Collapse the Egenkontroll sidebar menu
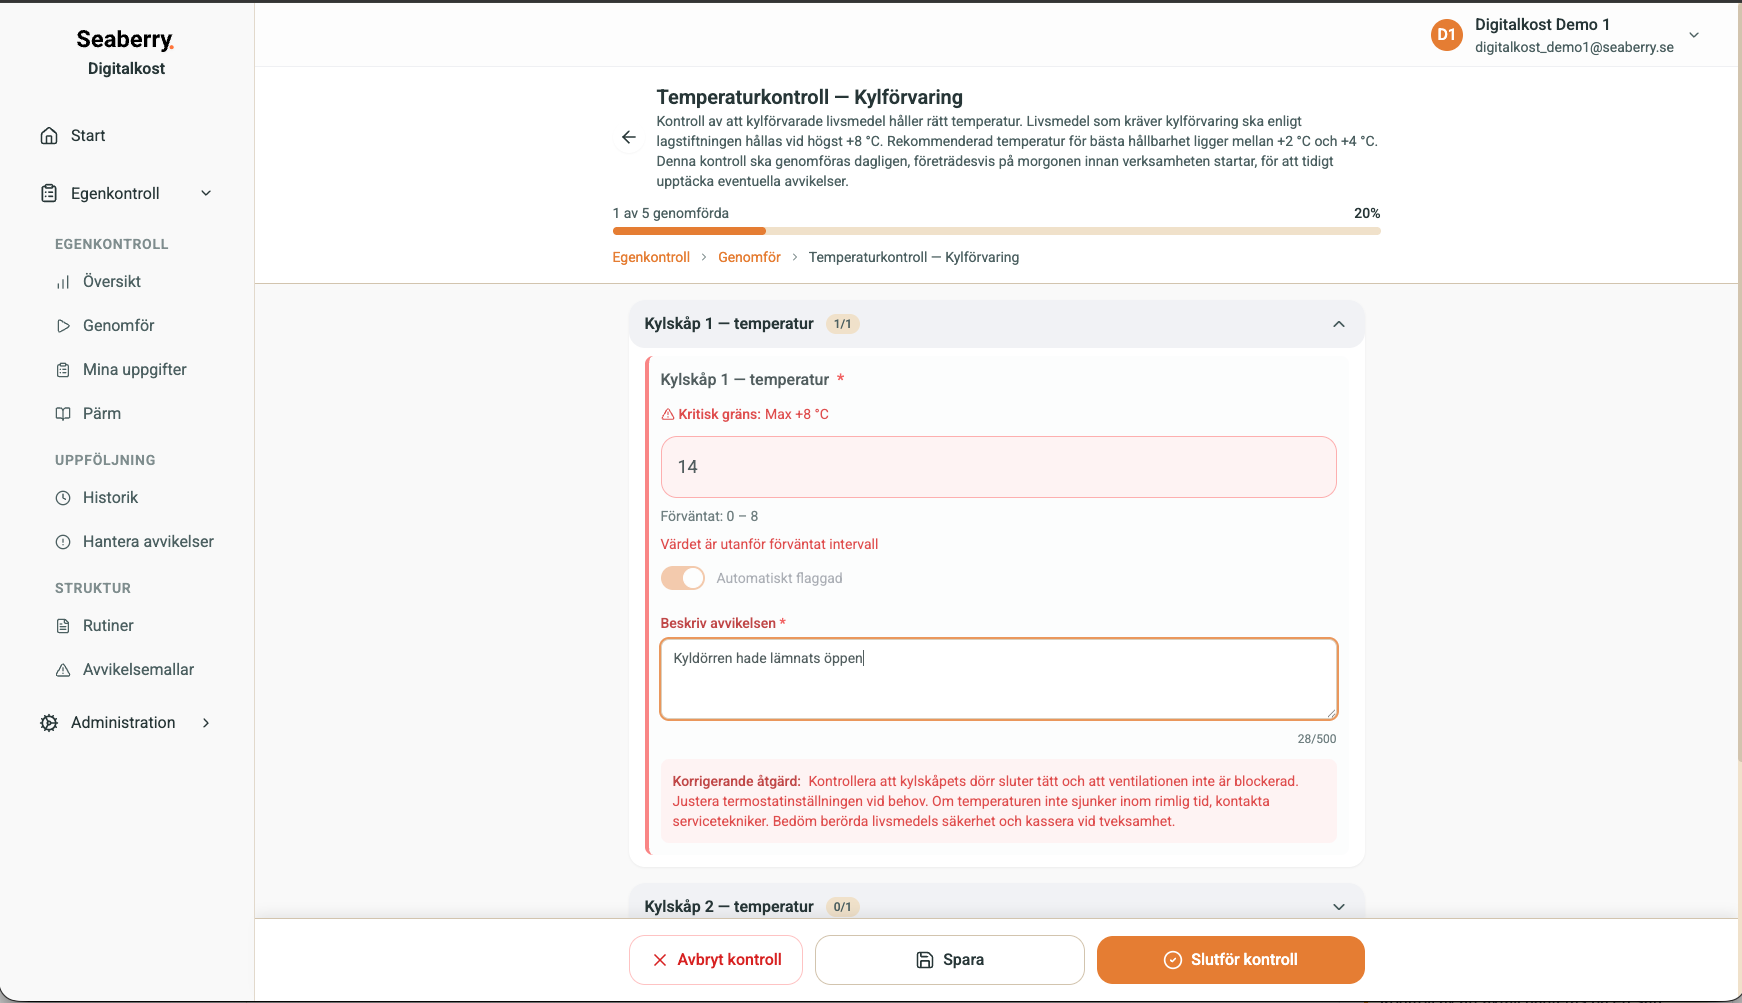Viewport: 1742px width, 1003px height. click(x=206, y=193)
